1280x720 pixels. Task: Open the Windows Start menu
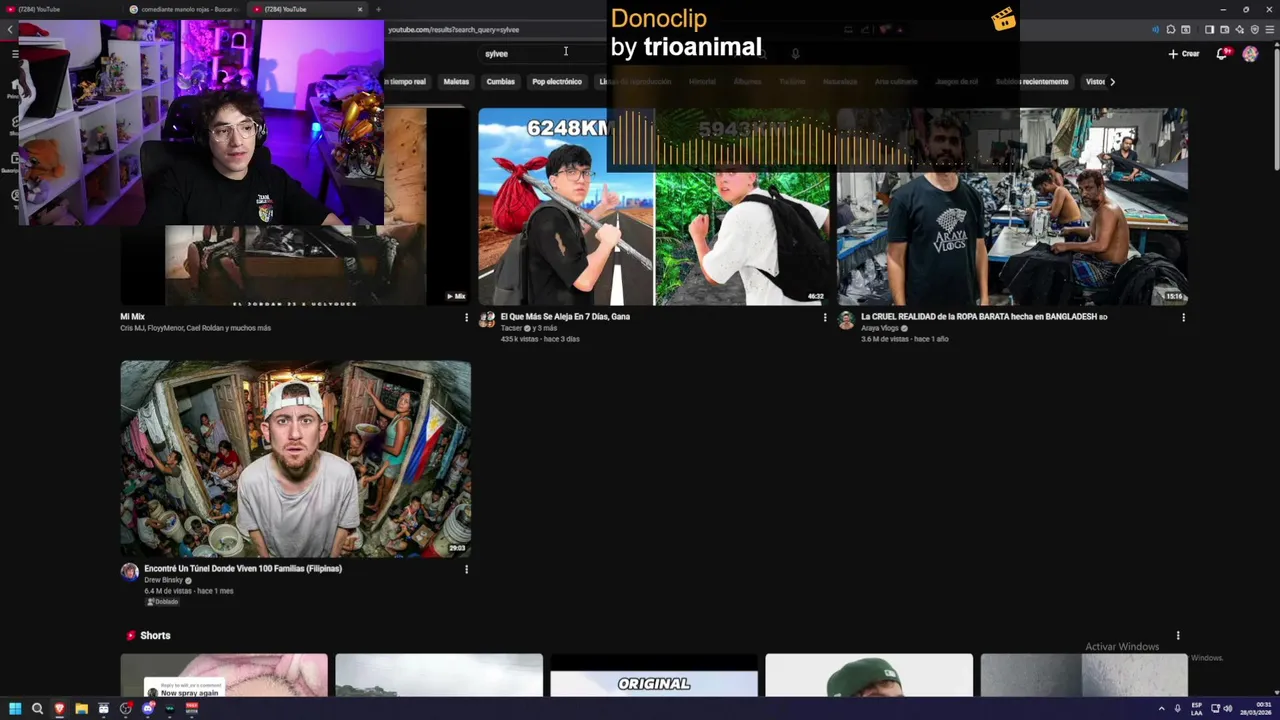(15, 708)
